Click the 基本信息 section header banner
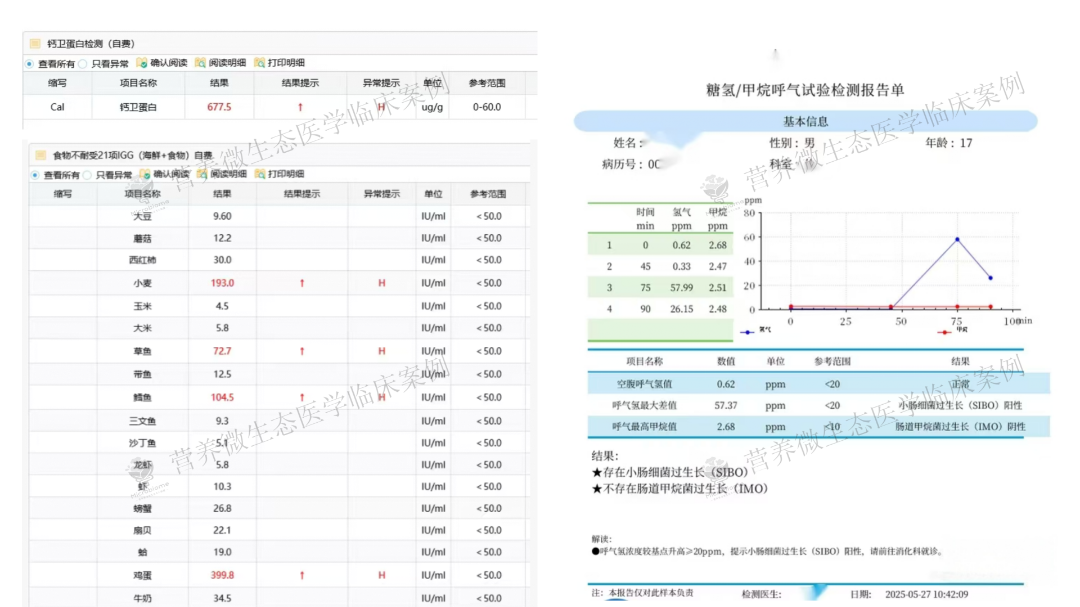The height and width of the screenshot is (607, 1080). pyautogui.click(x=803, y=121)
